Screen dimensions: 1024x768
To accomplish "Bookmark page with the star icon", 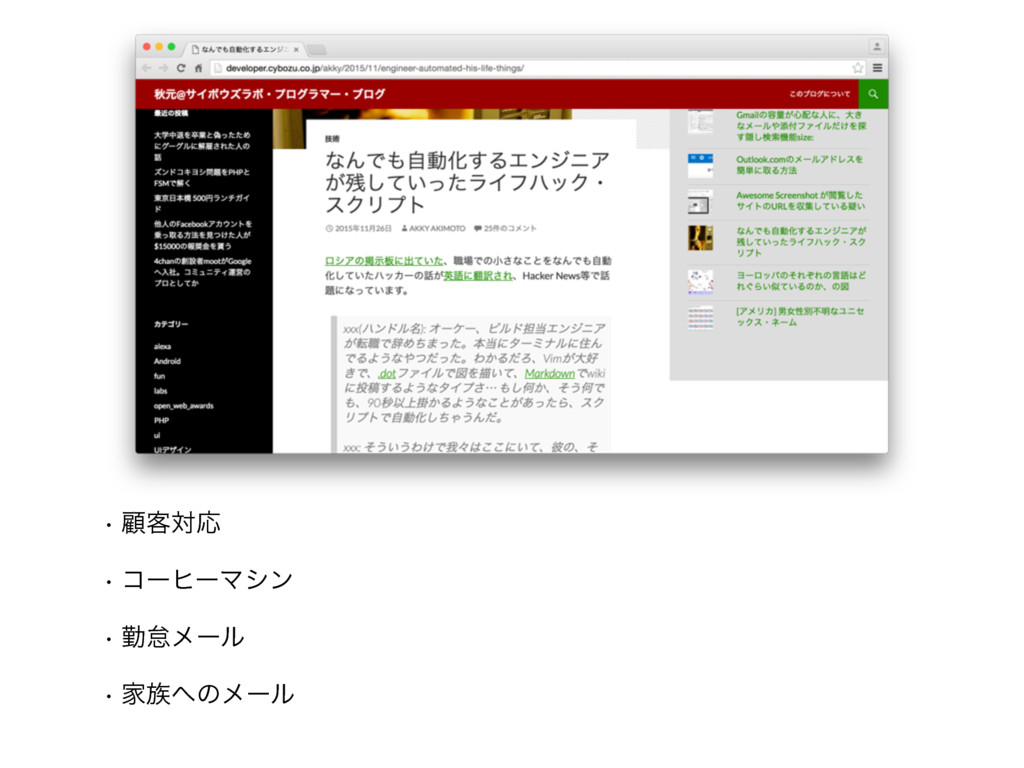I will pyautogui.click(x=857, y=68).
